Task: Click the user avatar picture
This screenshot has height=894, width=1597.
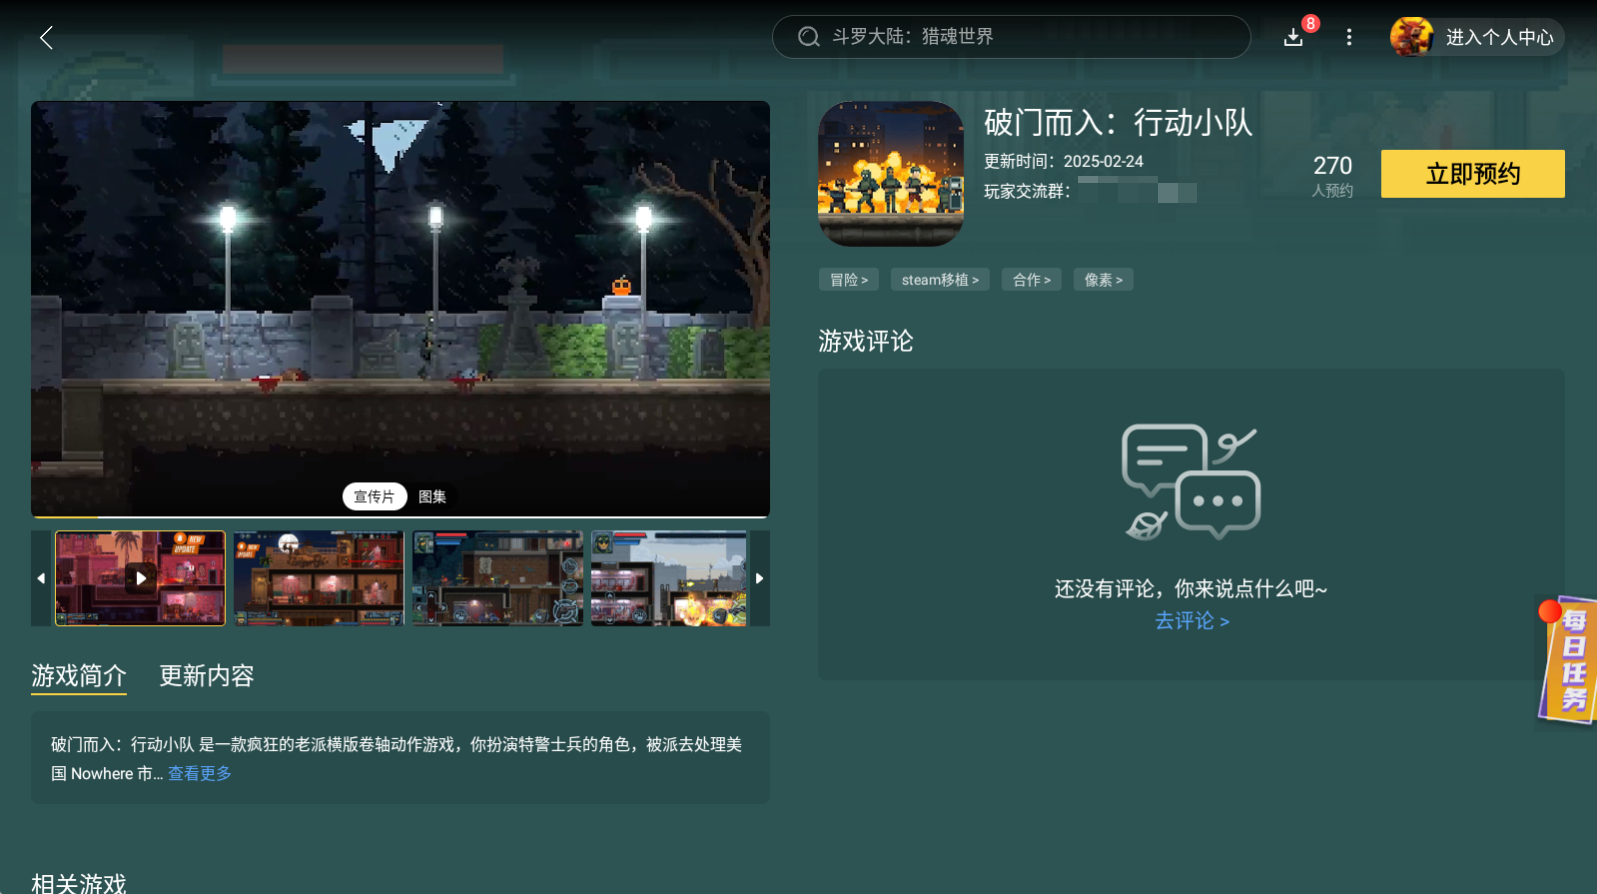Action: [1411, 37]
